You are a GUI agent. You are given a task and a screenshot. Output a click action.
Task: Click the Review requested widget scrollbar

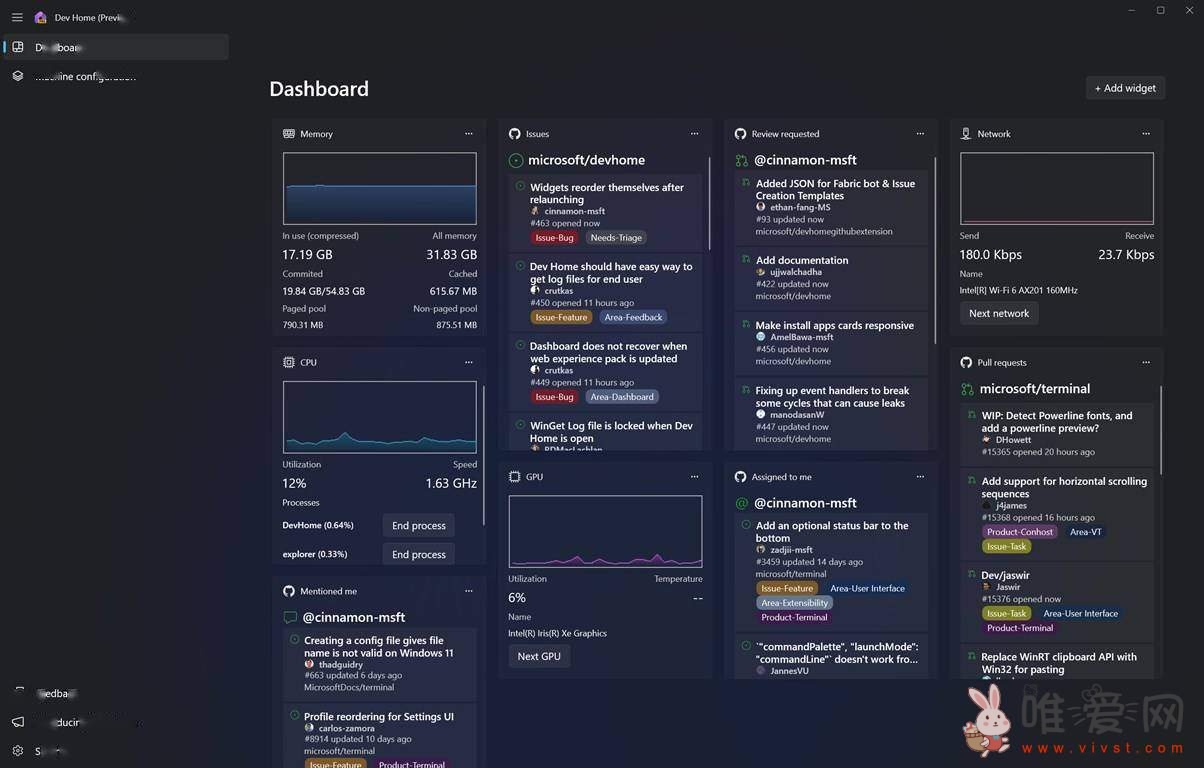(935, 250)
